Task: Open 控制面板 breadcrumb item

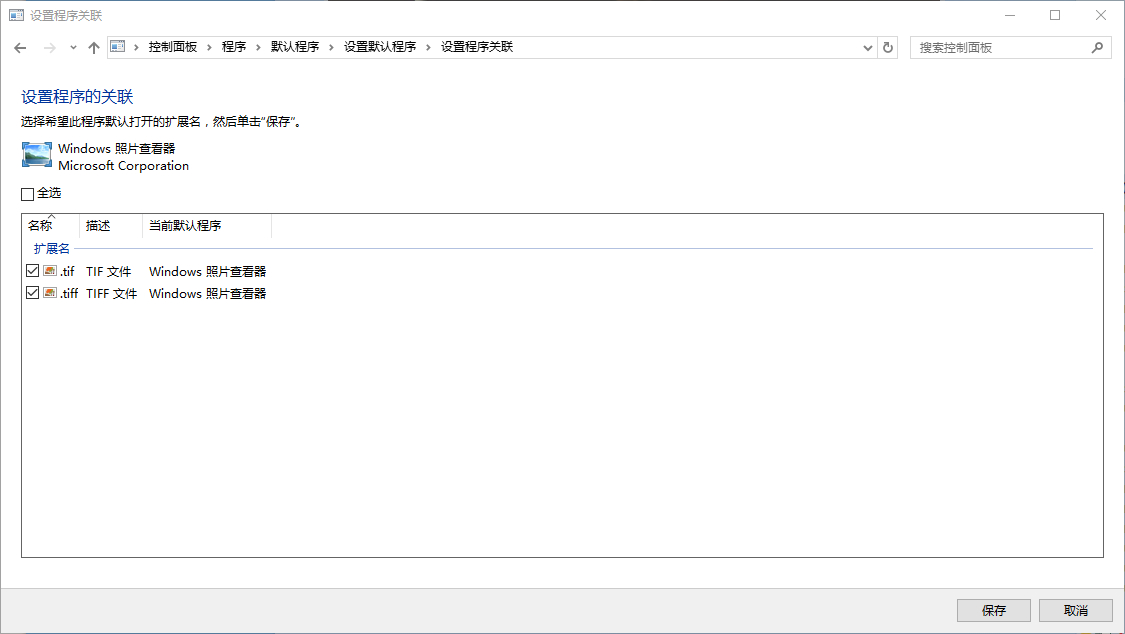Action: pyautogui.click(x=173, y=47)
